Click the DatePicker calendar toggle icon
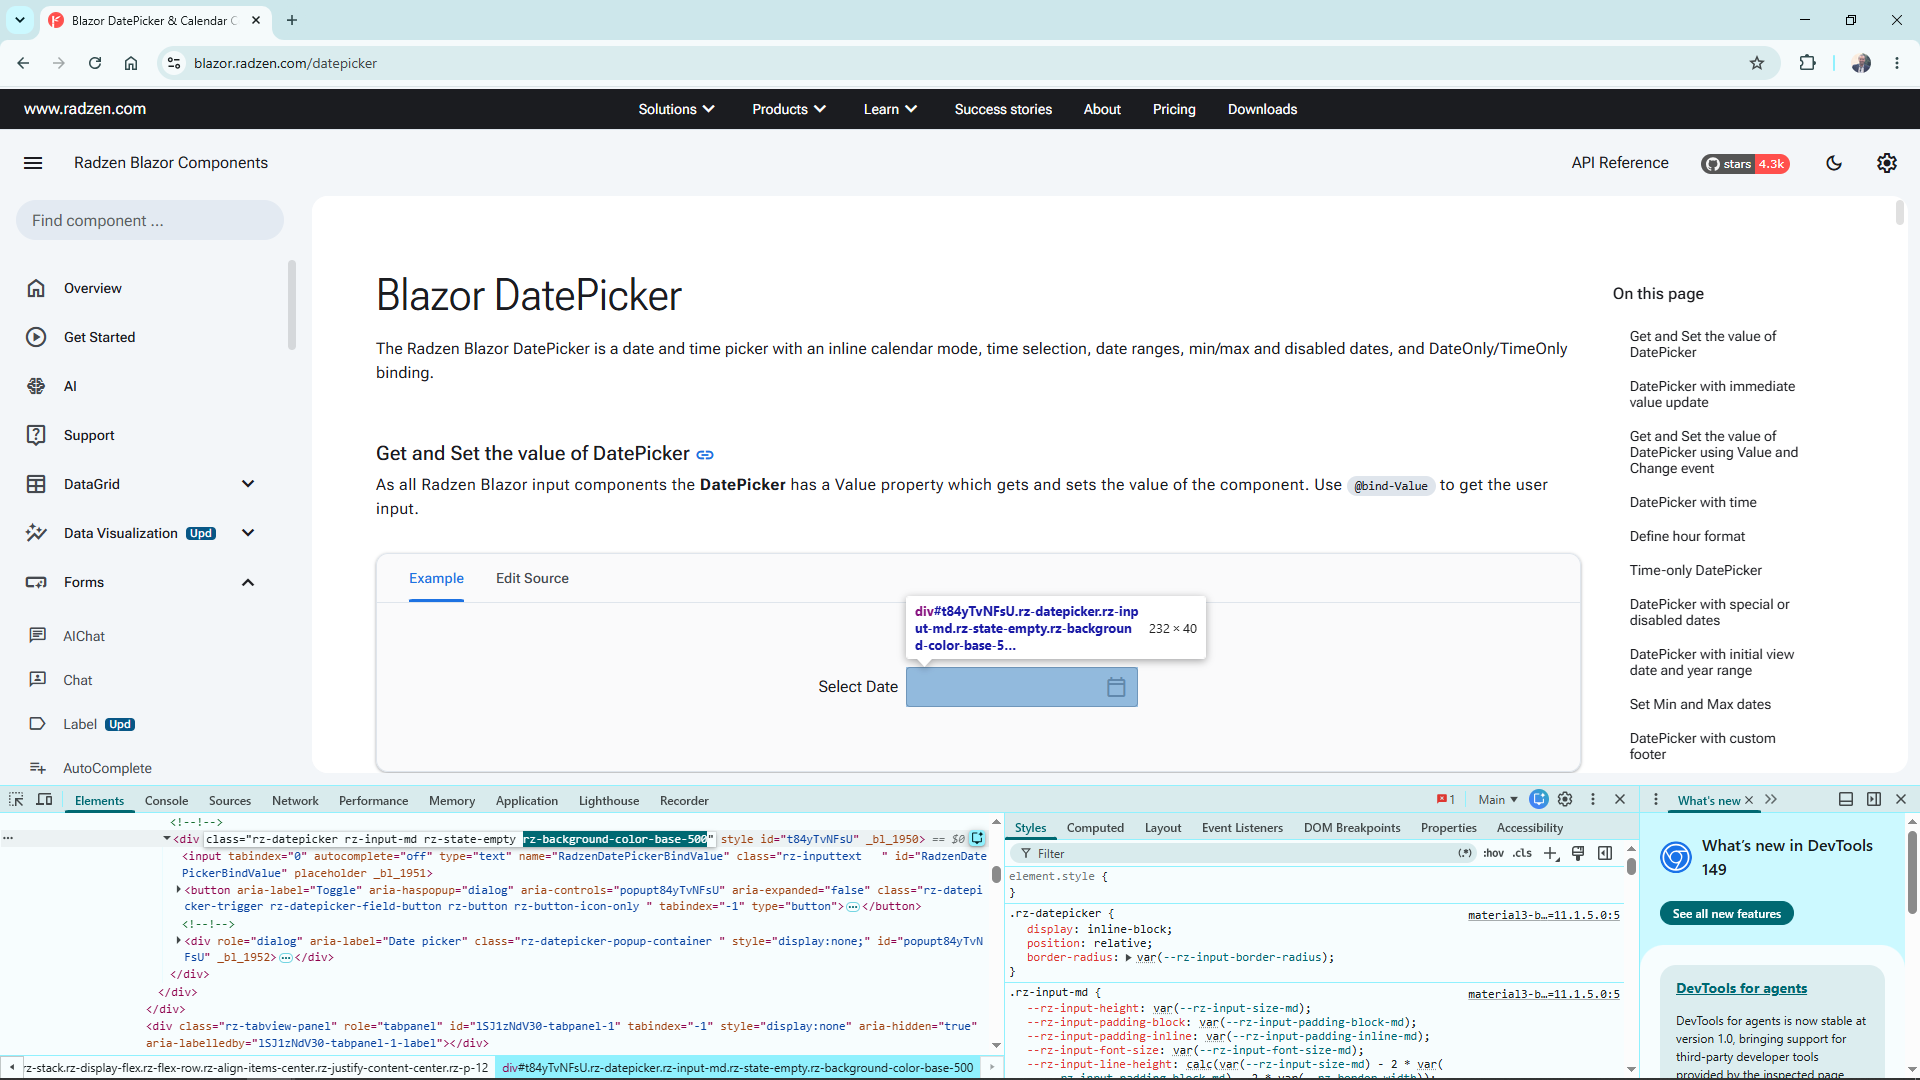Screen dimensions: 1920x1080 [x=1116, y=687]
